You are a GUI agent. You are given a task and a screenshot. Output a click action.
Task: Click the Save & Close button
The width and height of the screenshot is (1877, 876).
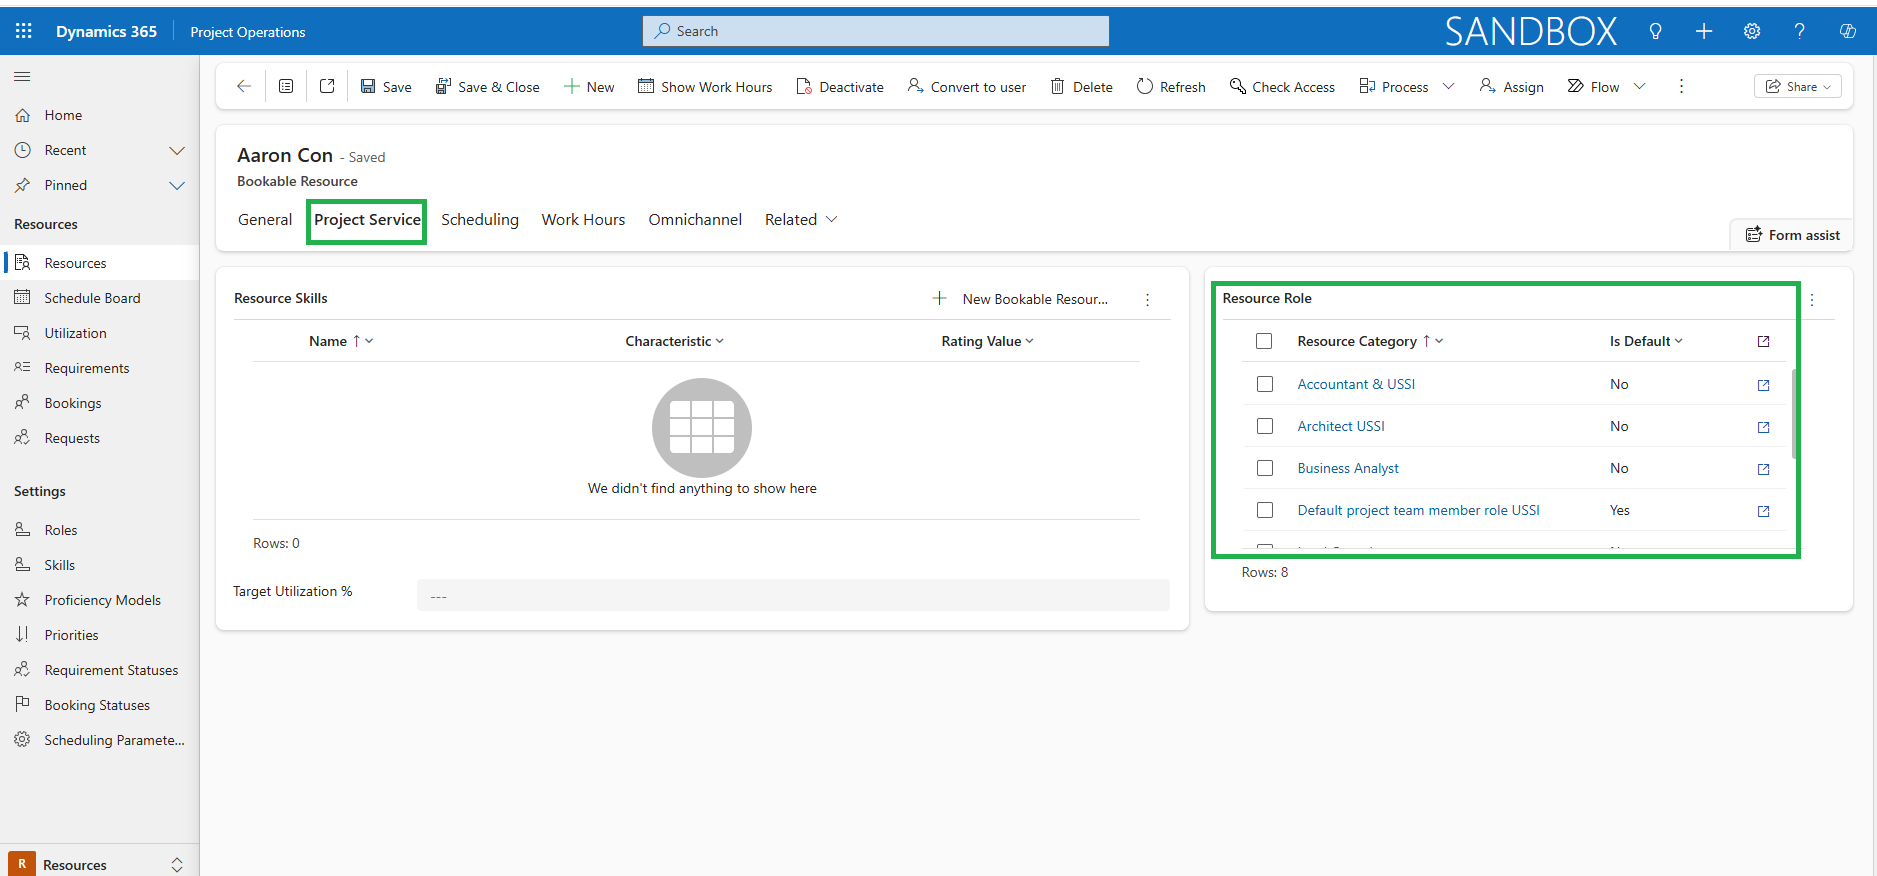(488, 87)
